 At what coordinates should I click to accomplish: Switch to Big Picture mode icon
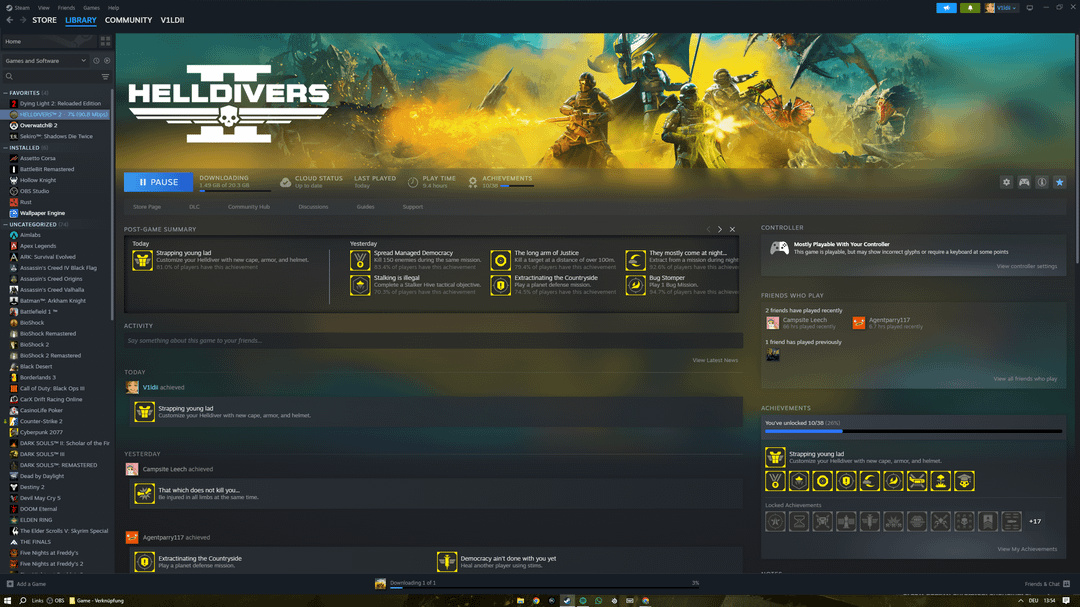pyautogui.click(x=1030, y=8)
